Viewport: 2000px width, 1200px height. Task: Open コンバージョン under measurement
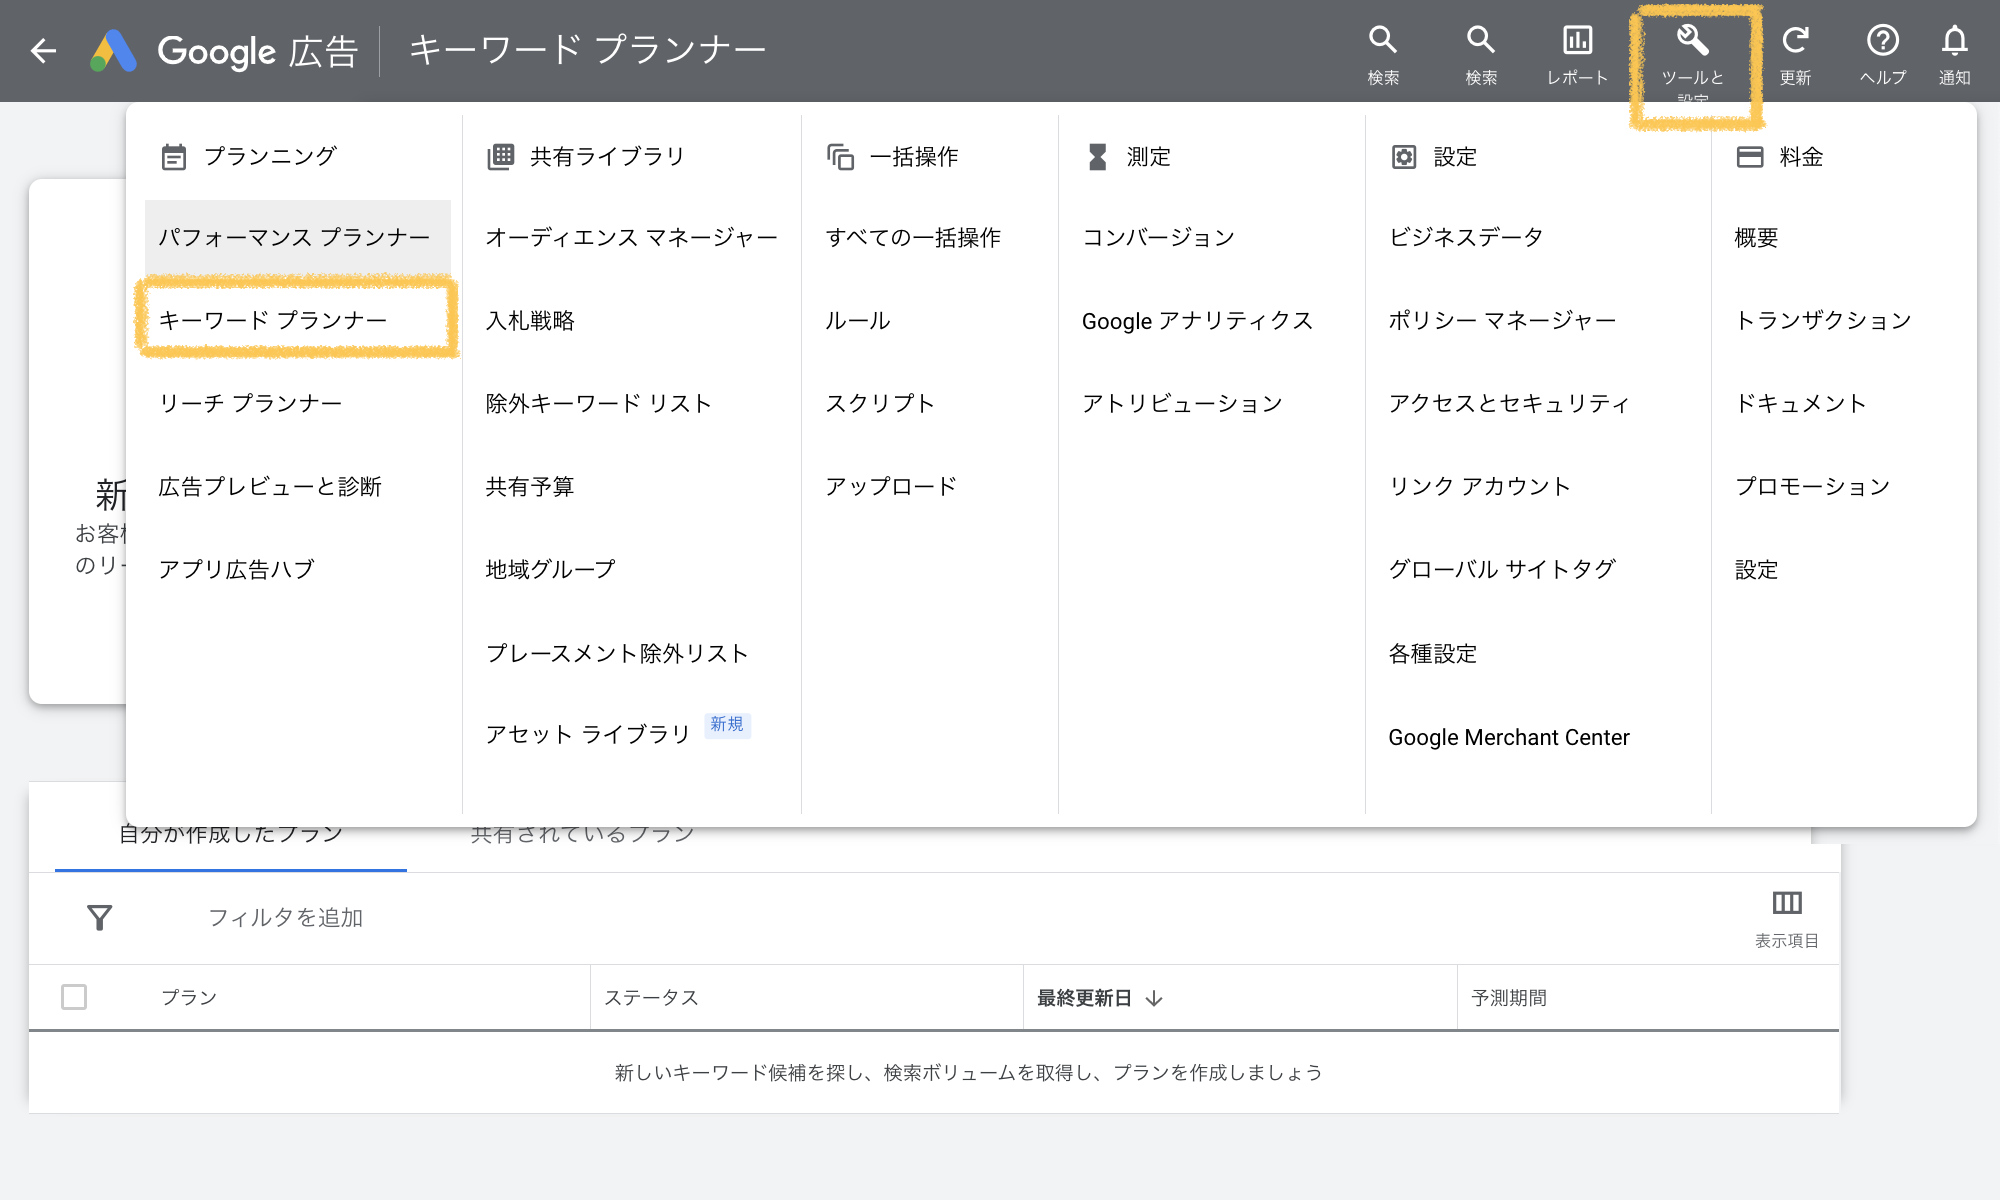(x=1159, y=237)
